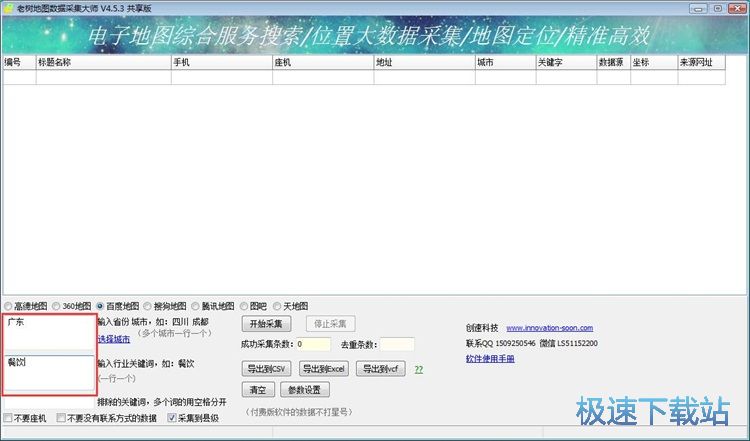Click the 数据源 column header

[614, 62]
